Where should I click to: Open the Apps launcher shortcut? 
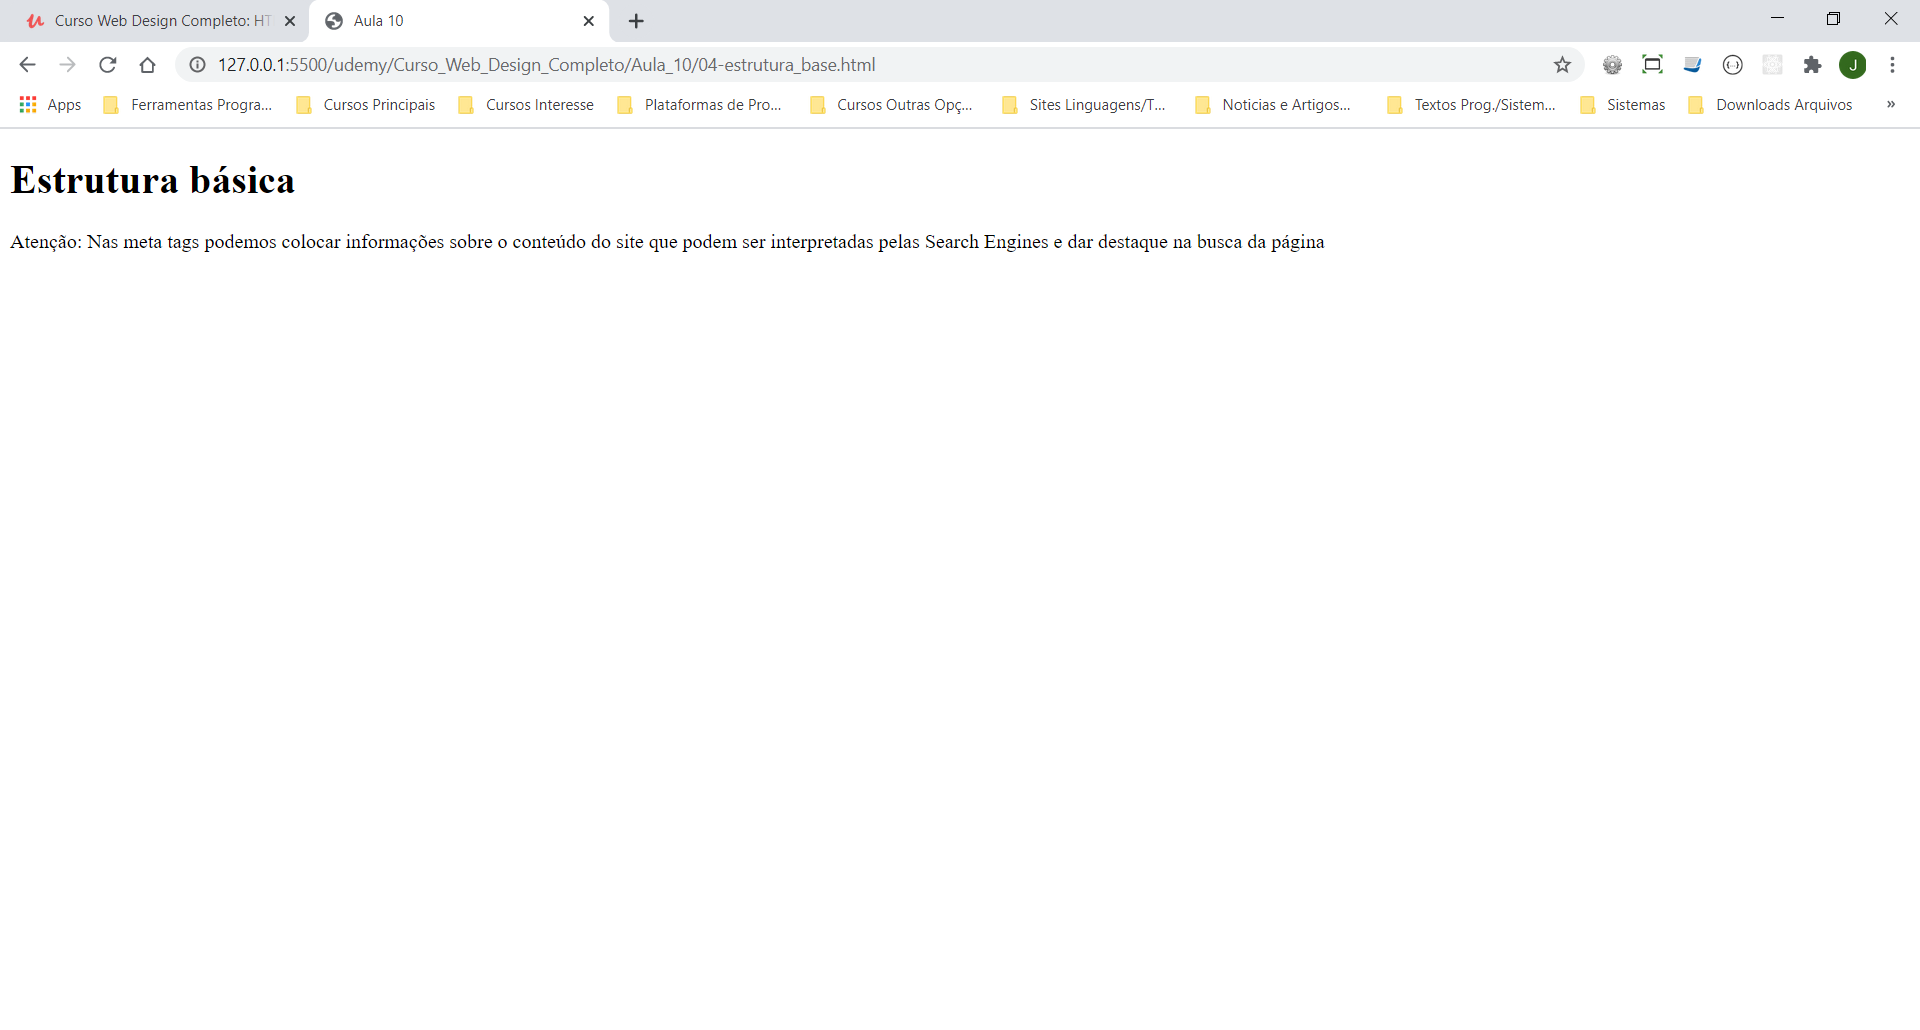(50, 105)
